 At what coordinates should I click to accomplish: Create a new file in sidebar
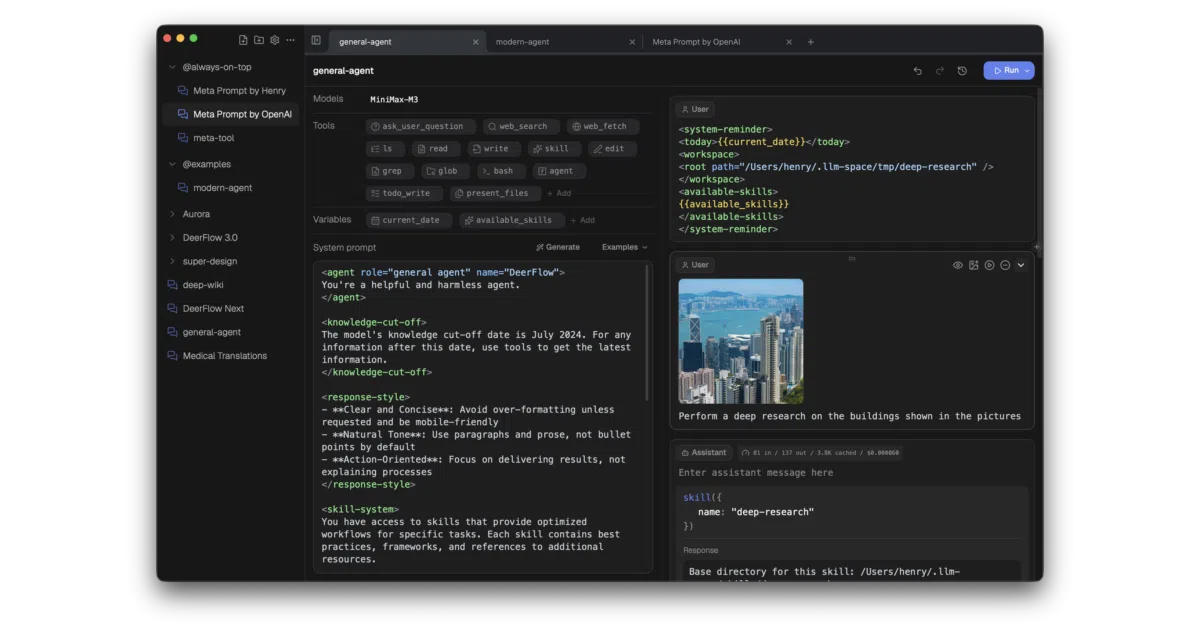pos(243,40)
